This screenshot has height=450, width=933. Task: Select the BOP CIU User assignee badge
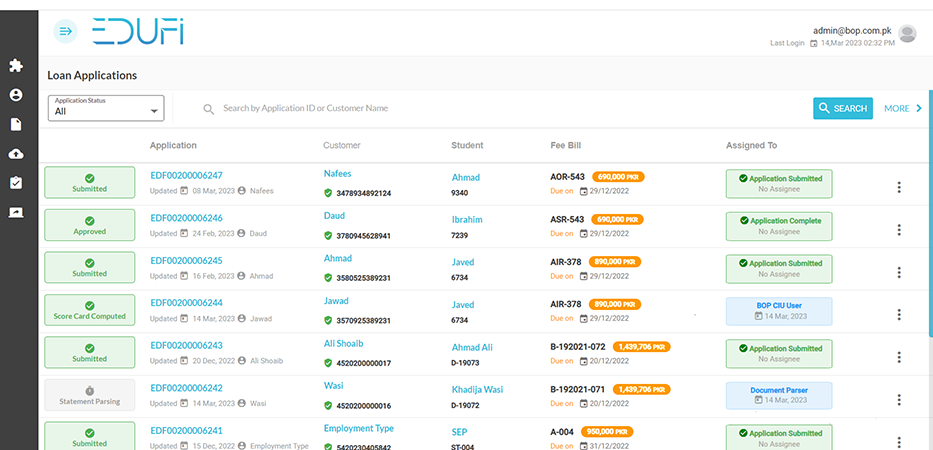[x=779, y=311]
